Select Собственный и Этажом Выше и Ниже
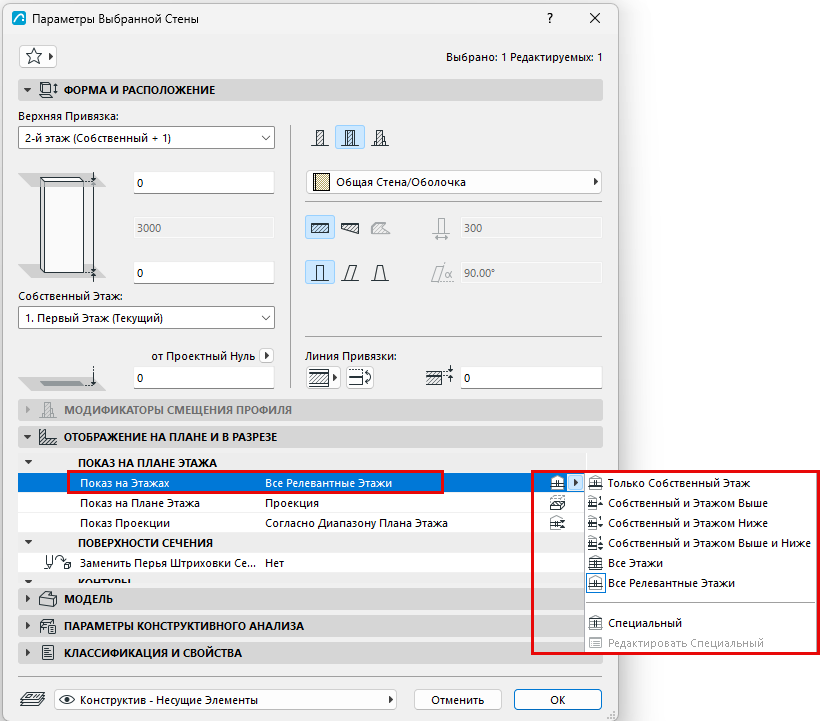The image size is (820, 721). 701,543
